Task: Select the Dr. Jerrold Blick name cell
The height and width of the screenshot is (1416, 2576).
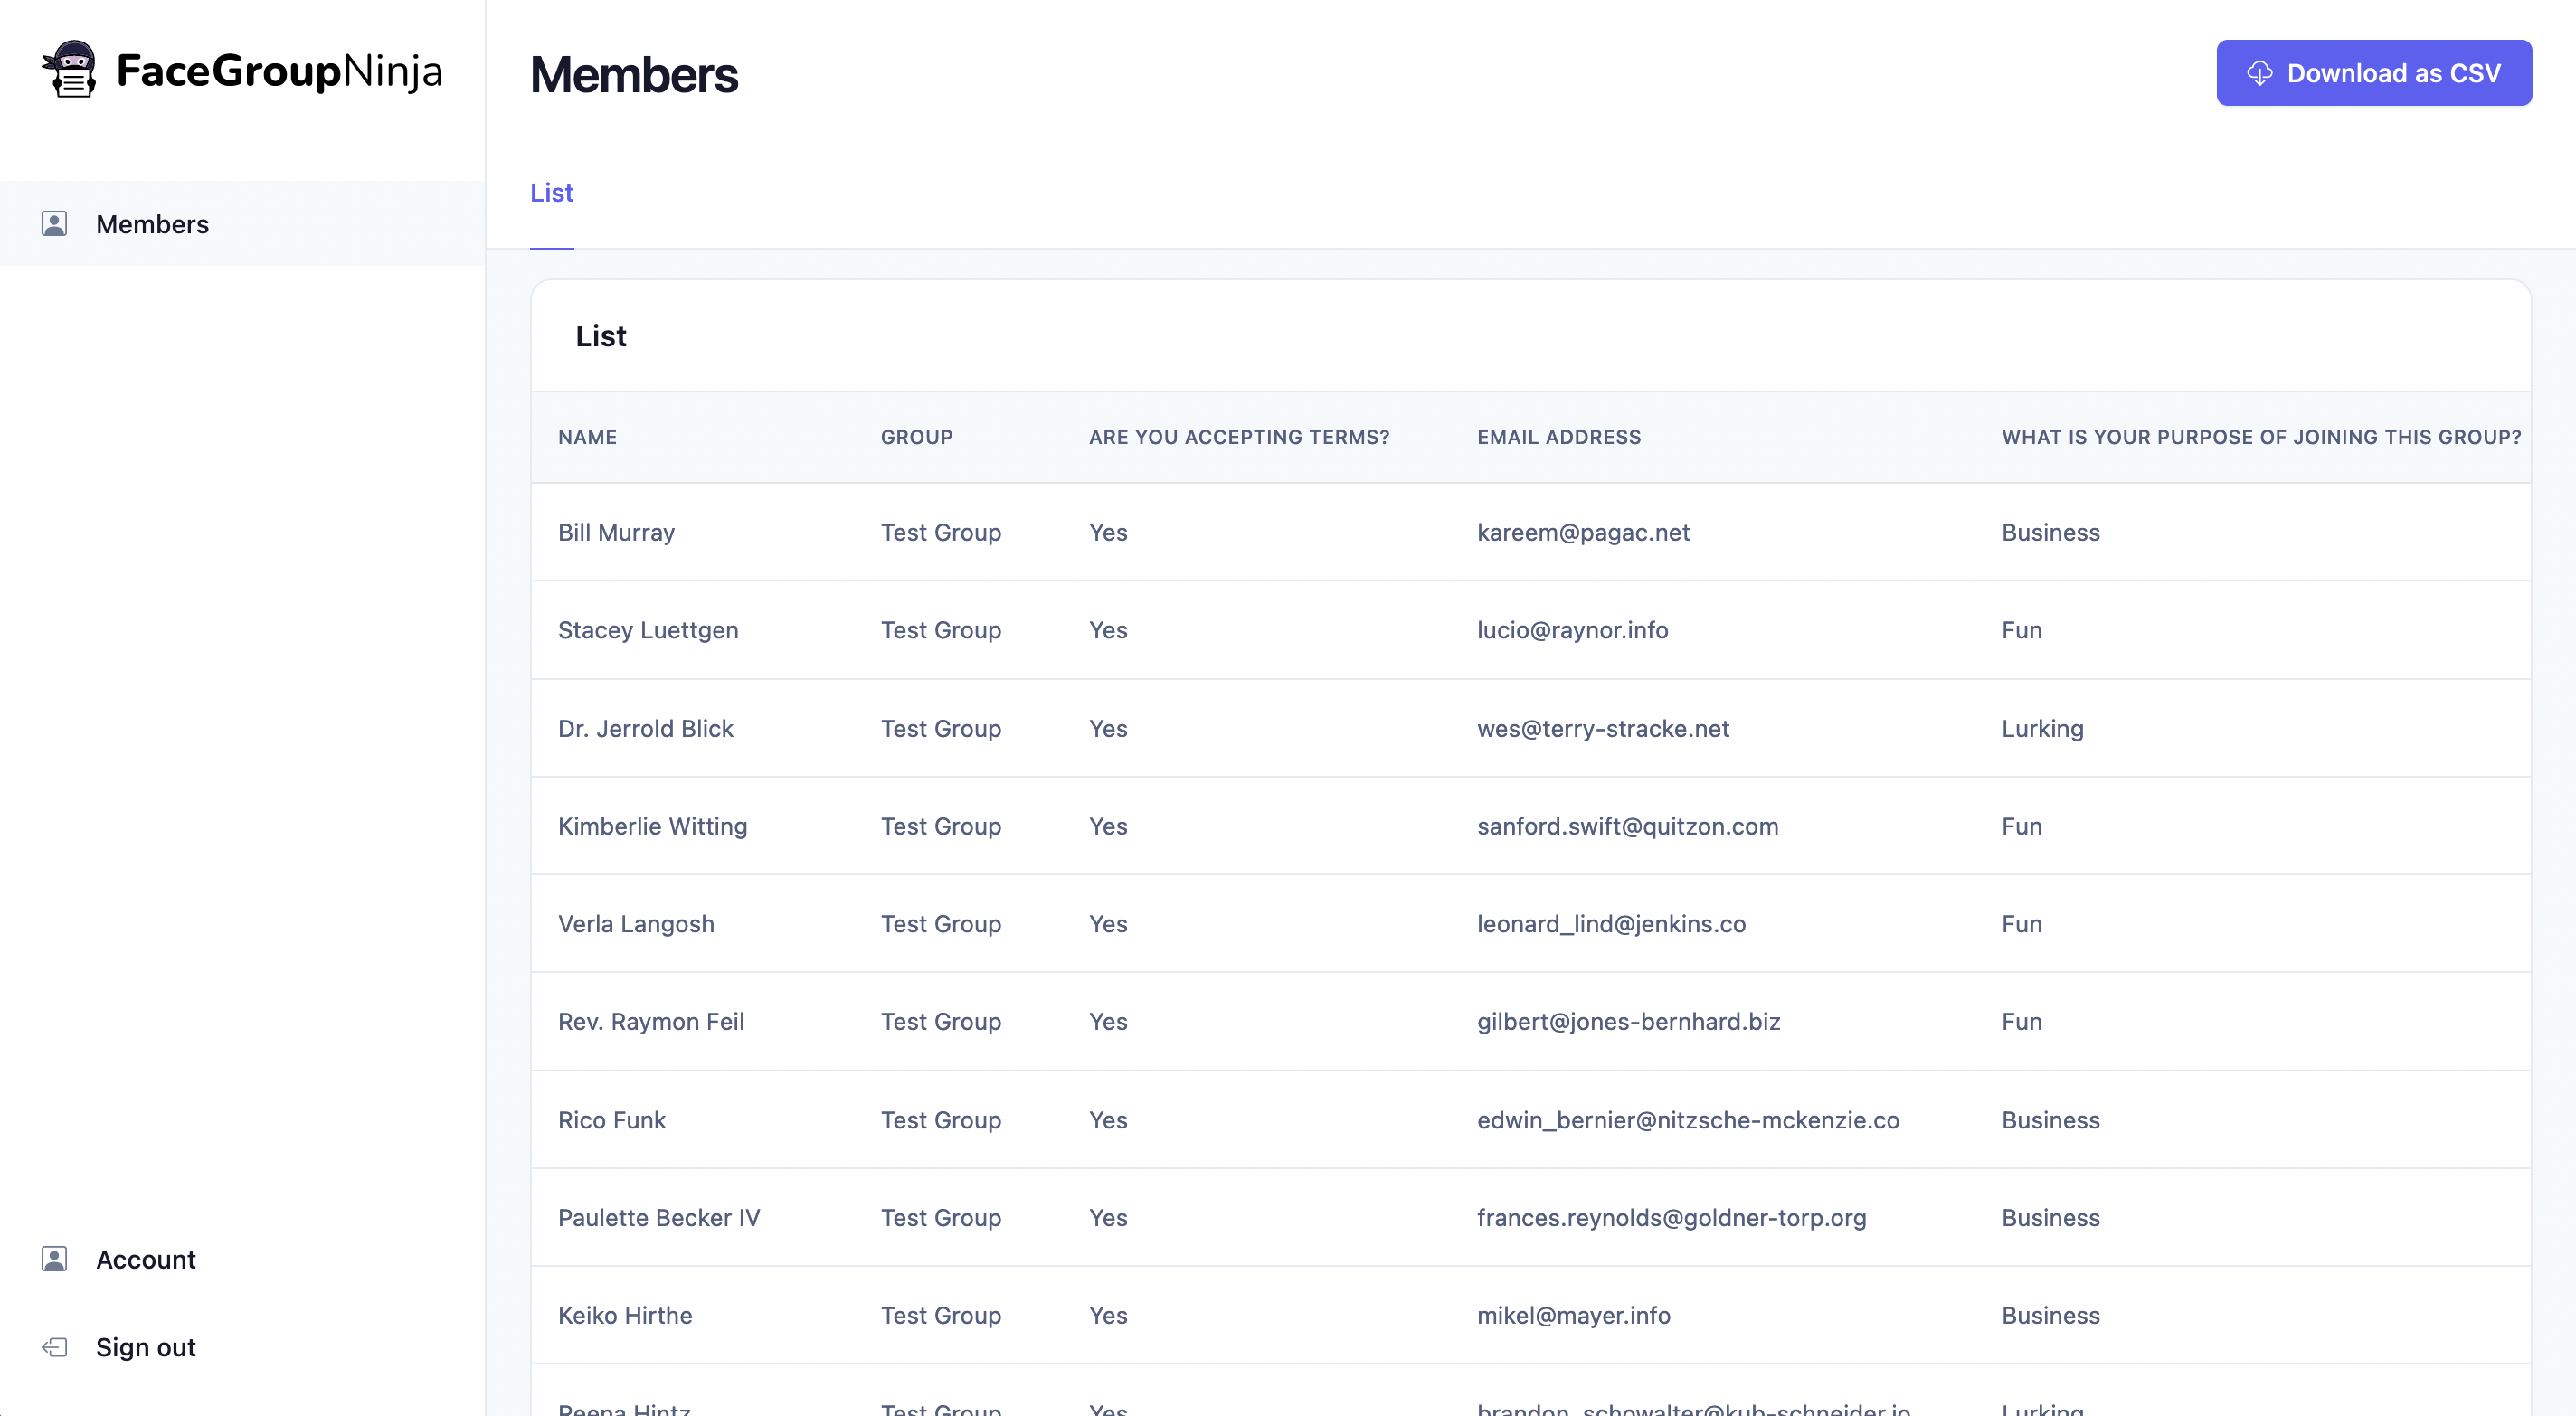Action: (x=645, y=728)
